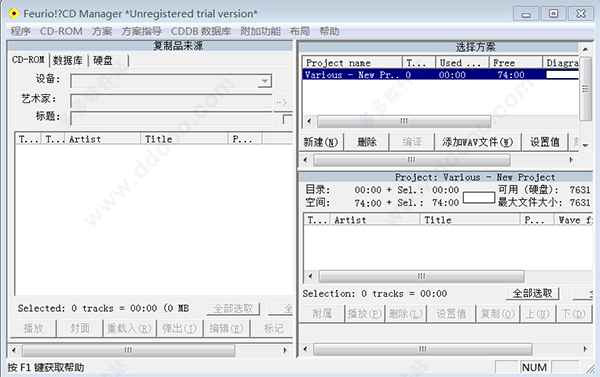Click right arrow of project buttons scrollbar
This screenshot has width=600, height=377.
tap(571, 160)
